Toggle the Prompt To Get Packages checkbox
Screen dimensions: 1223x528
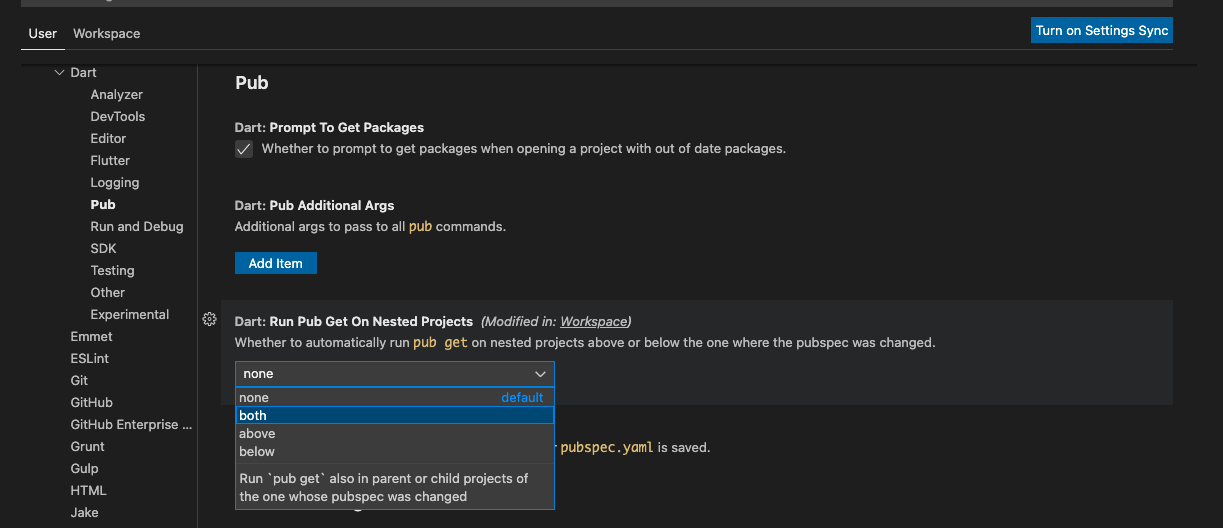(244, 149)
